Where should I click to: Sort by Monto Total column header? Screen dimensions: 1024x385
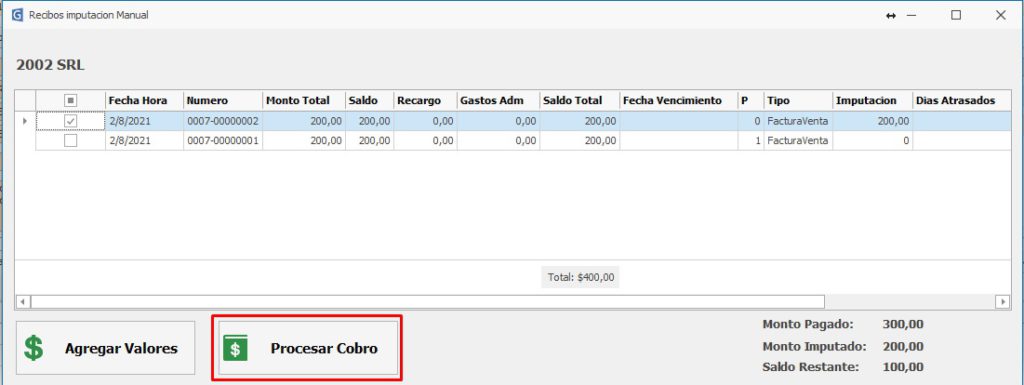[x=304, y=100]
